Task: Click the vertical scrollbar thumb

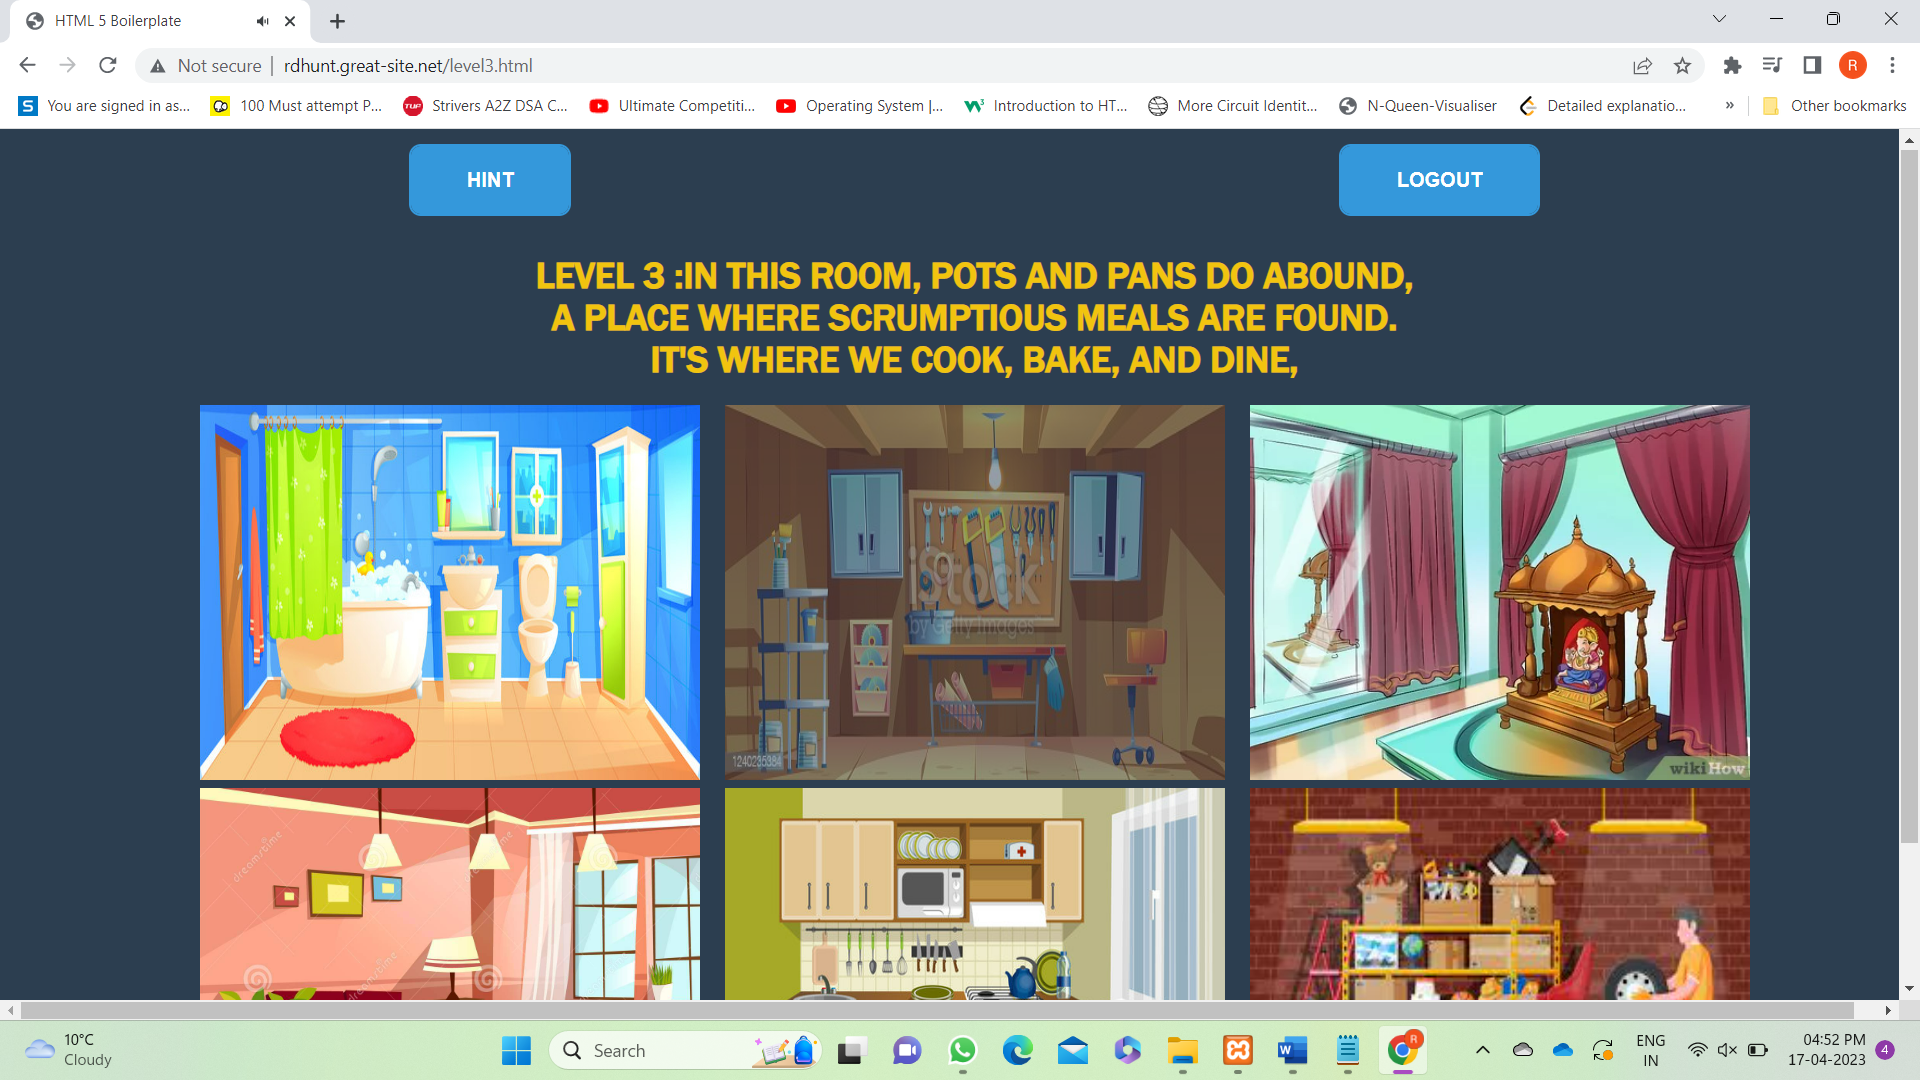Action: tap(1909, 497)
